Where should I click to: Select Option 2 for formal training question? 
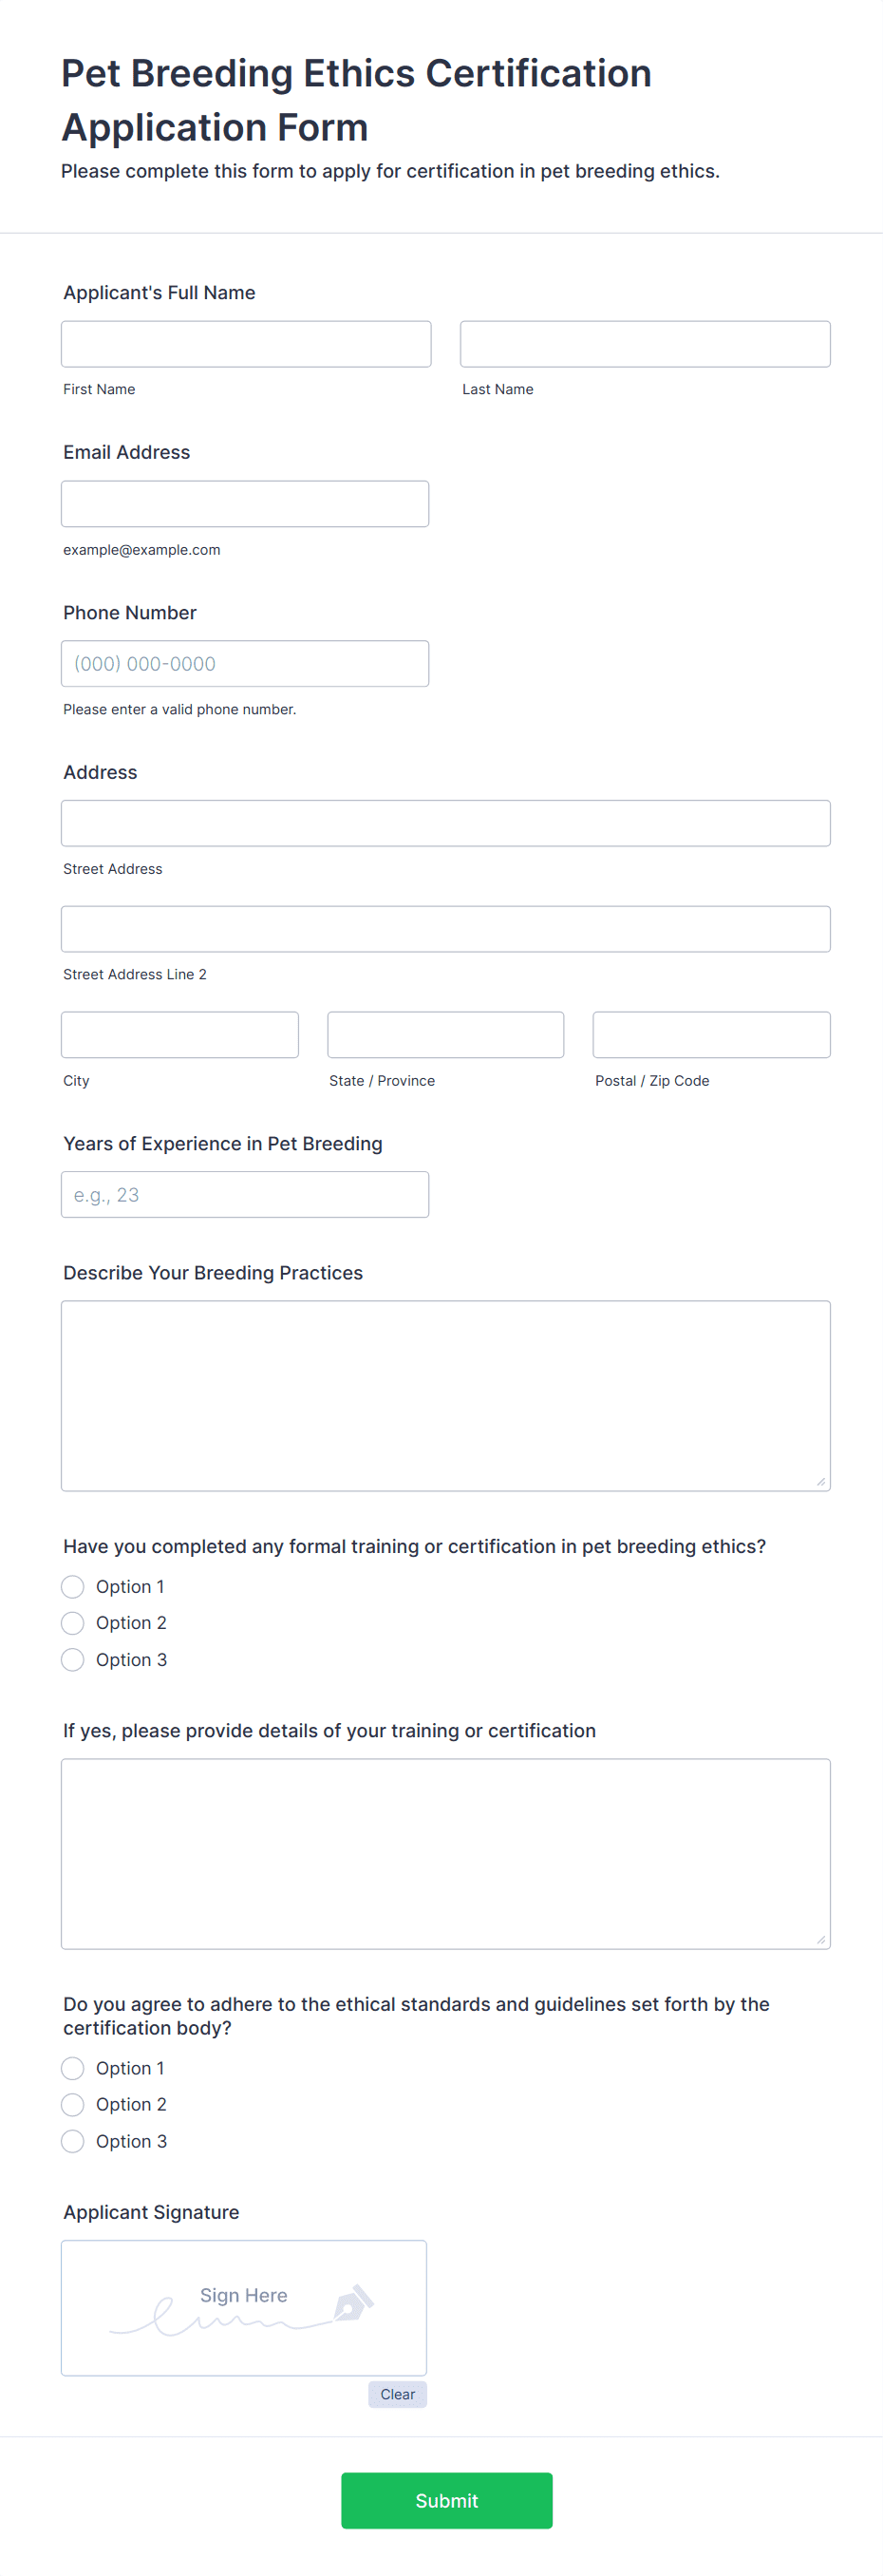[x=73, y=1623]
